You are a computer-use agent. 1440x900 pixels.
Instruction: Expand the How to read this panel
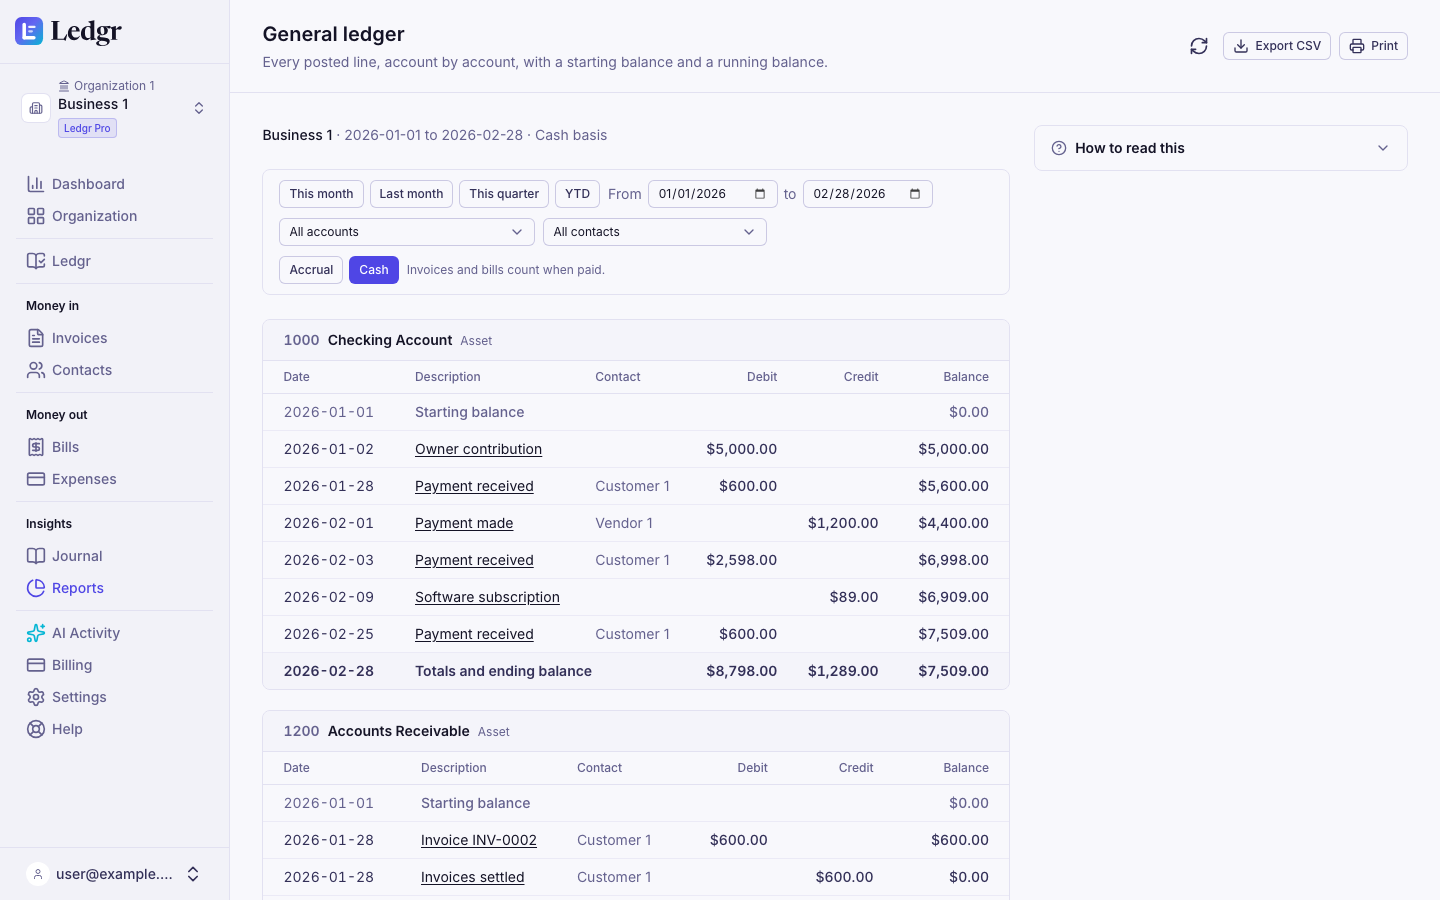pyautogui.click(x=1221, y=148)
